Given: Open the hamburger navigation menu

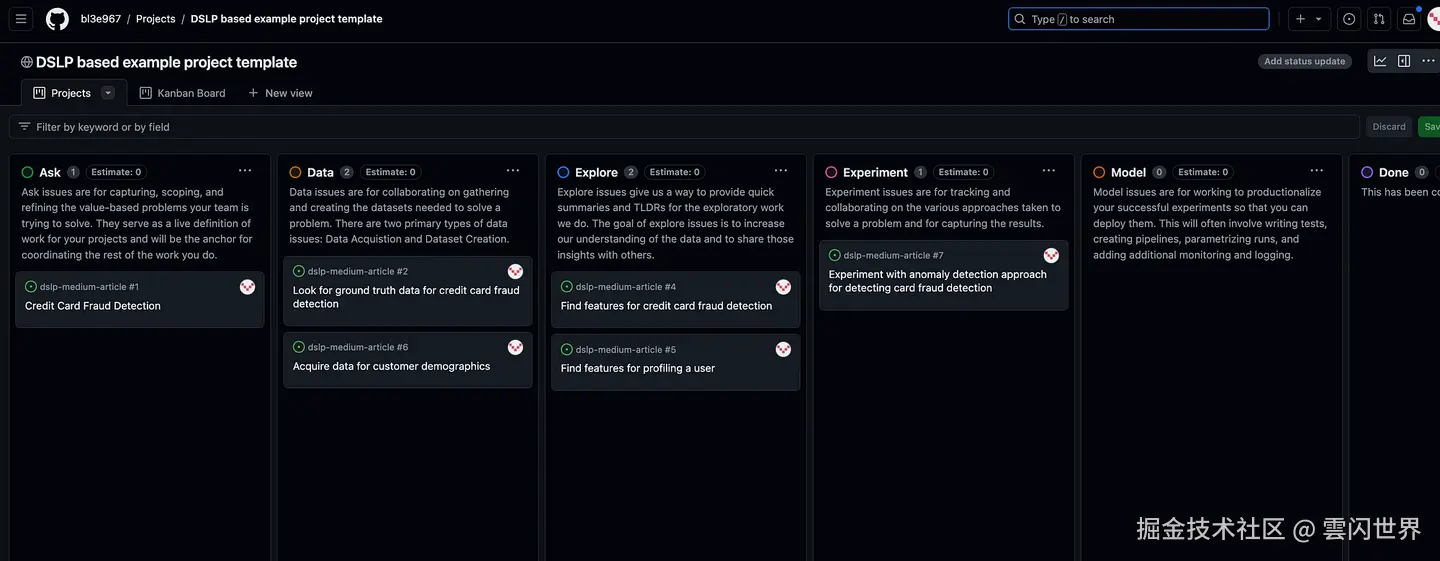Looking at the screenshot, I should coord(21,19).
